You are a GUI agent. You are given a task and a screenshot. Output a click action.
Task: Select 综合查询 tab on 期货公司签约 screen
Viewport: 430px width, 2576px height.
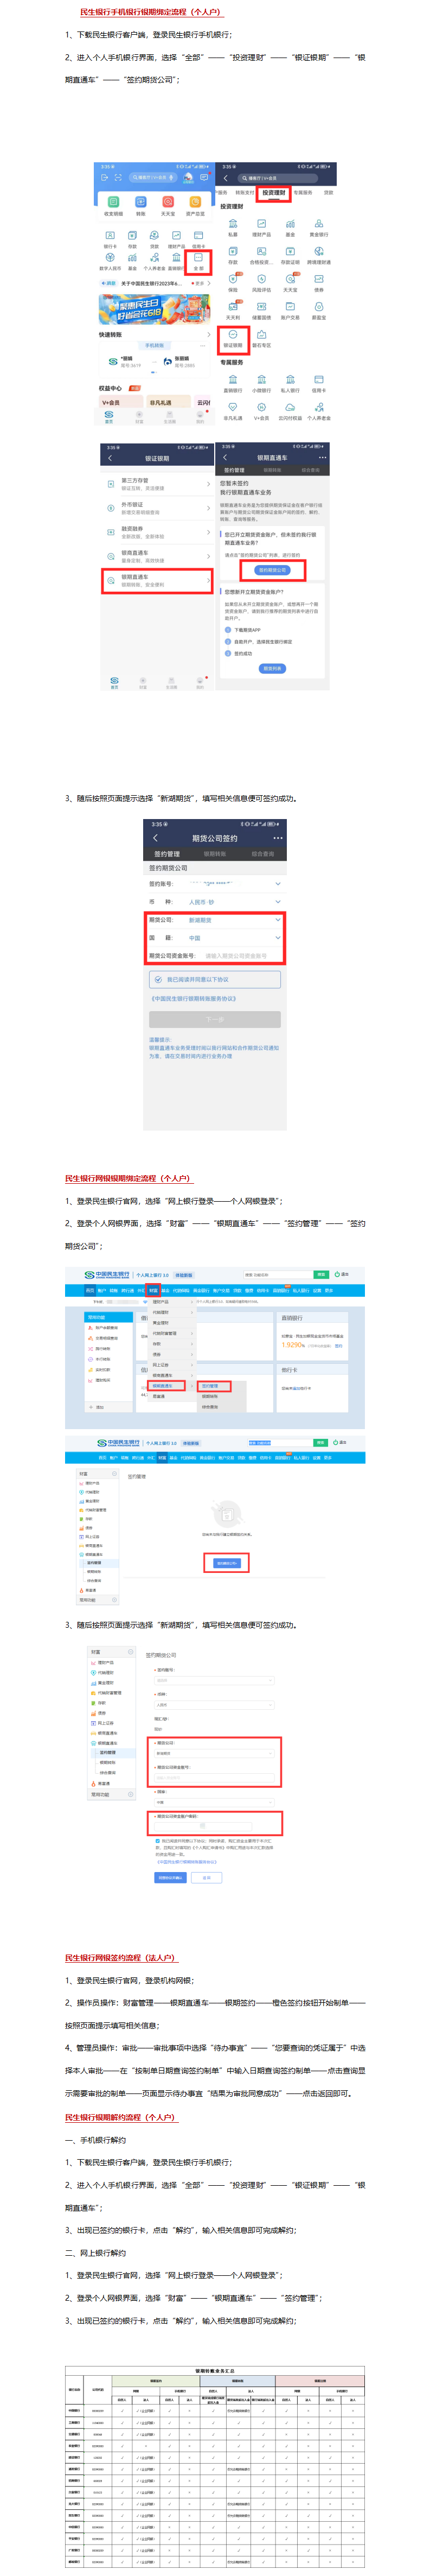click(262, 854)
